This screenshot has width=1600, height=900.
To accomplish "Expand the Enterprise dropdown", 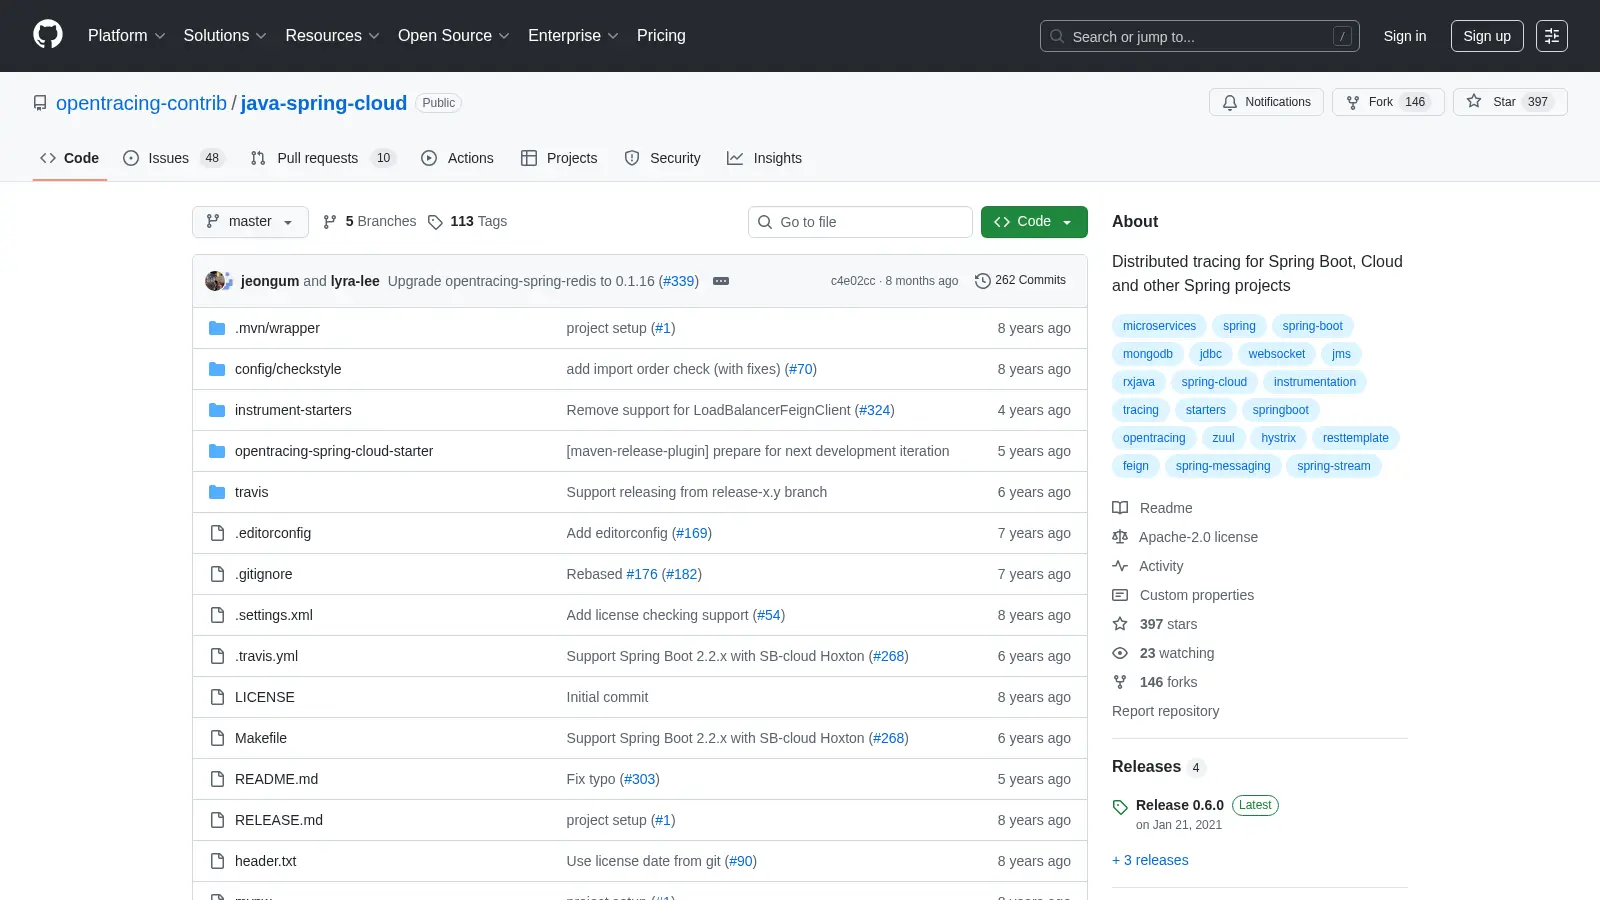I will pyautogui.click(x=573, y=36).
